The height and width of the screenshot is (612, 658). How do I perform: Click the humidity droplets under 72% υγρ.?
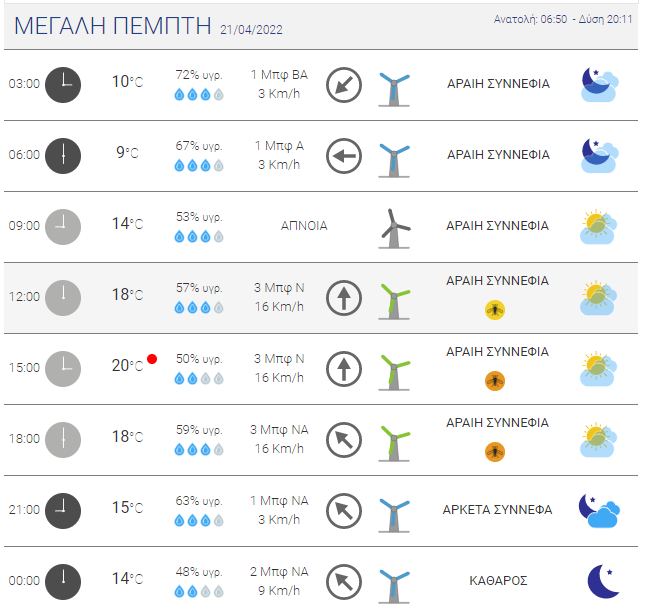tap(199, 94)
